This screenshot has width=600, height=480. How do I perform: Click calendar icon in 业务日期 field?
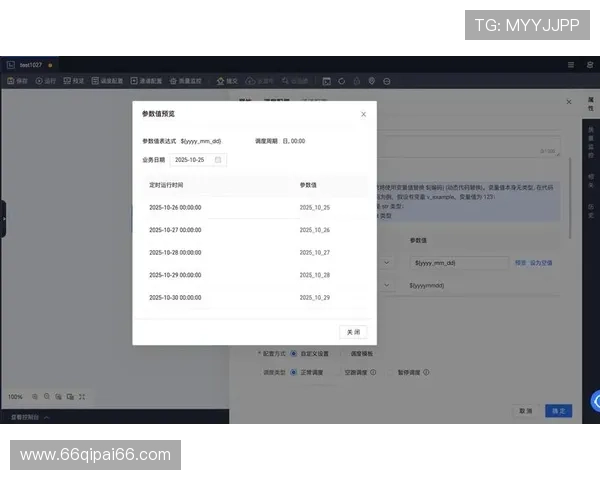pyautogui.click(x=218, y=160)
